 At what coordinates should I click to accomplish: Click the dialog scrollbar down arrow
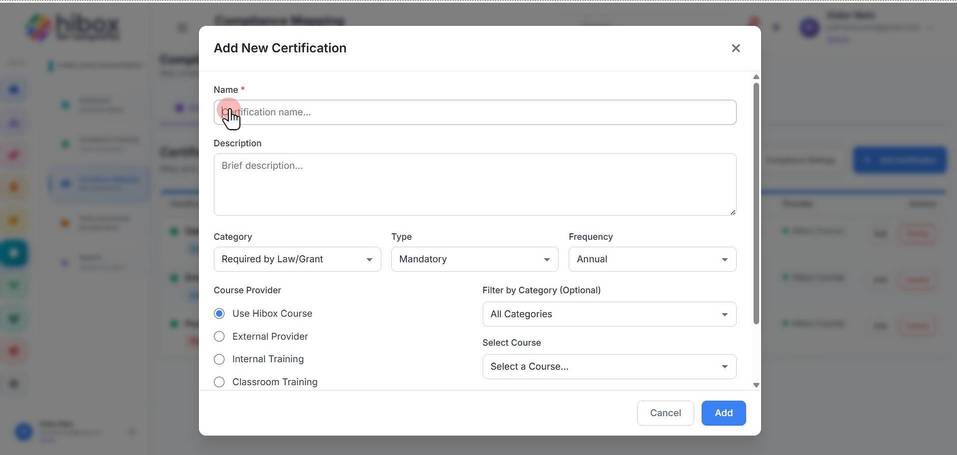[x=756, y=385]
